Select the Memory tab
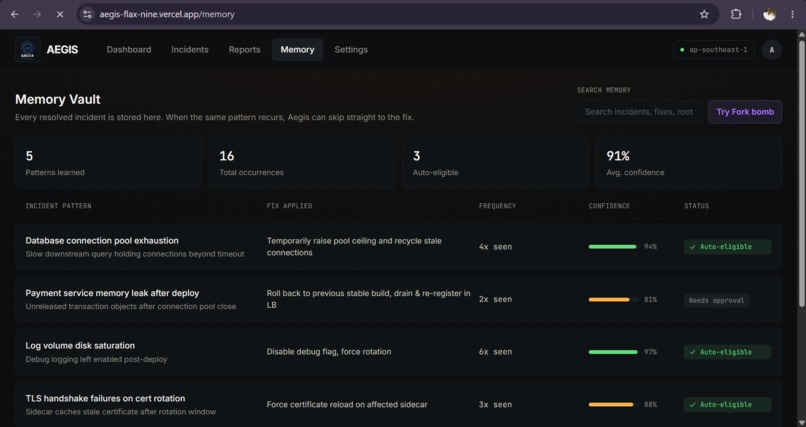The height and width of the screenshot is (427, 806). 297,50
